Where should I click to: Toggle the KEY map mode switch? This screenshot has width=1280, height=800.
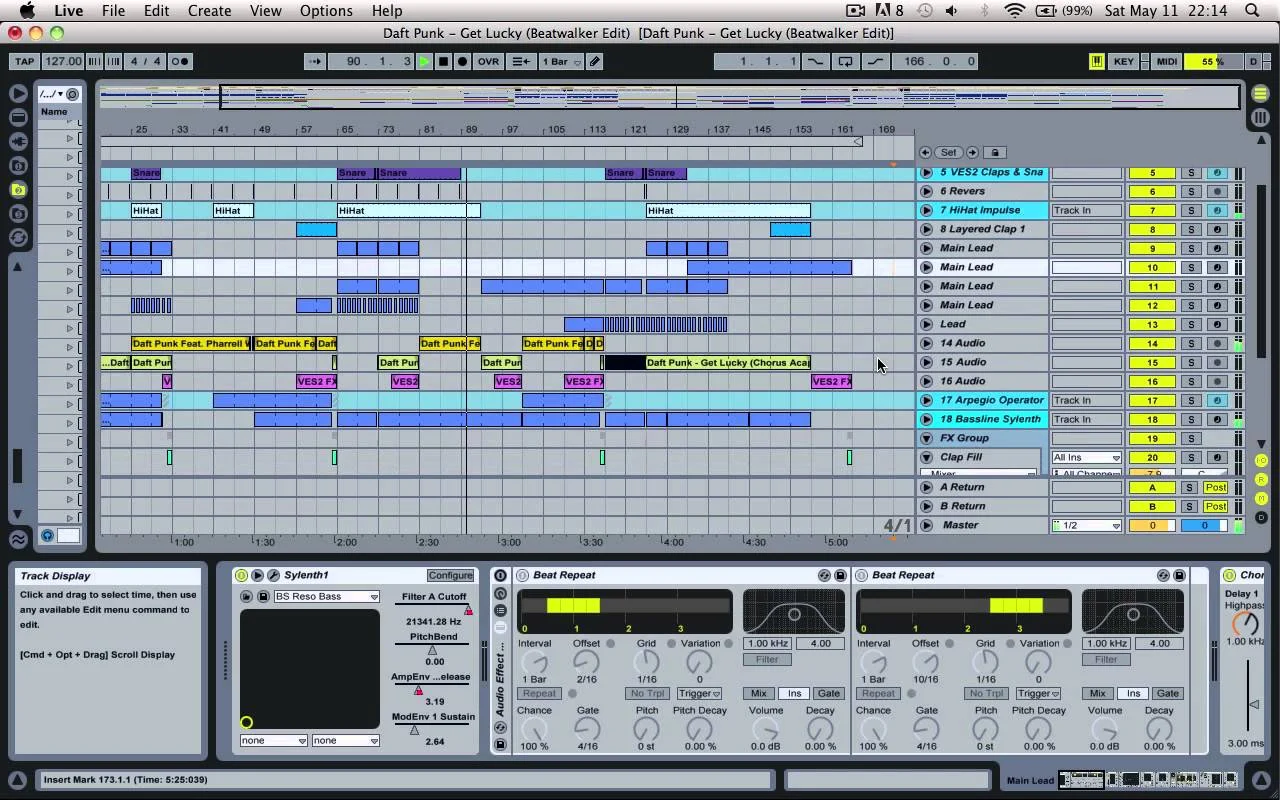[1124, 61]
